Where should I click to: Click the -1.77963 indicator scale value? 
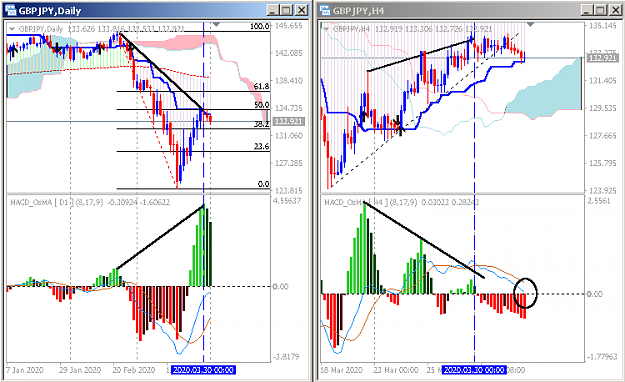pyautogui.click(x=602, y=356)
